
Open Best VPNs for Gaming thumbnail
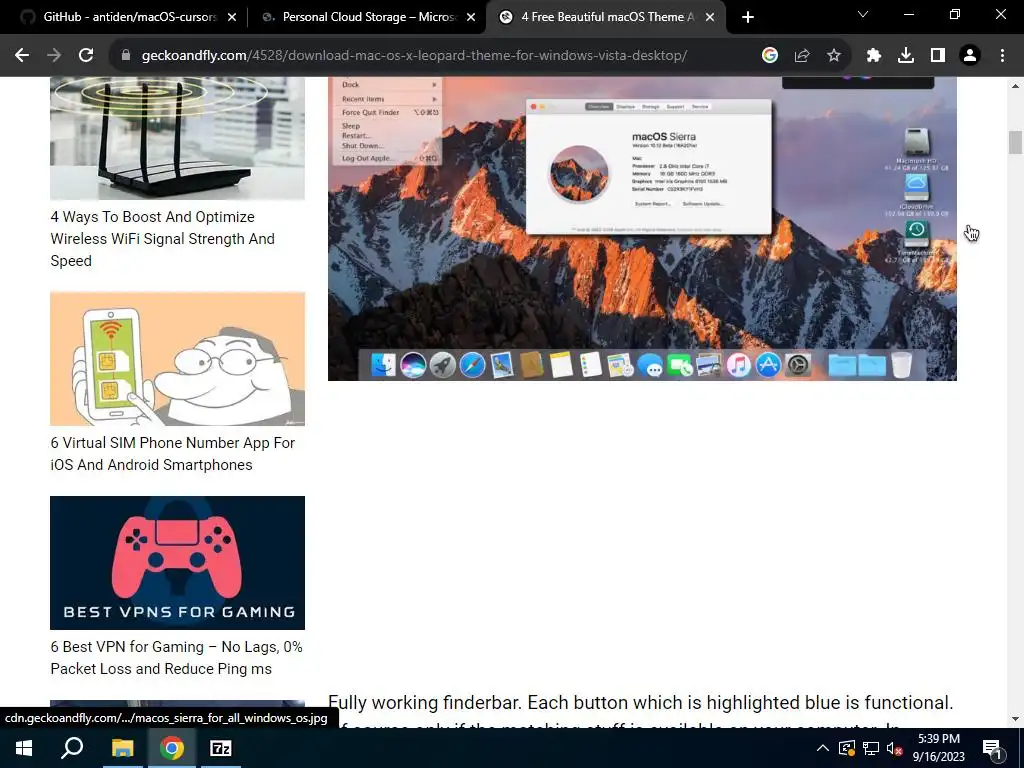click(178, 563)
